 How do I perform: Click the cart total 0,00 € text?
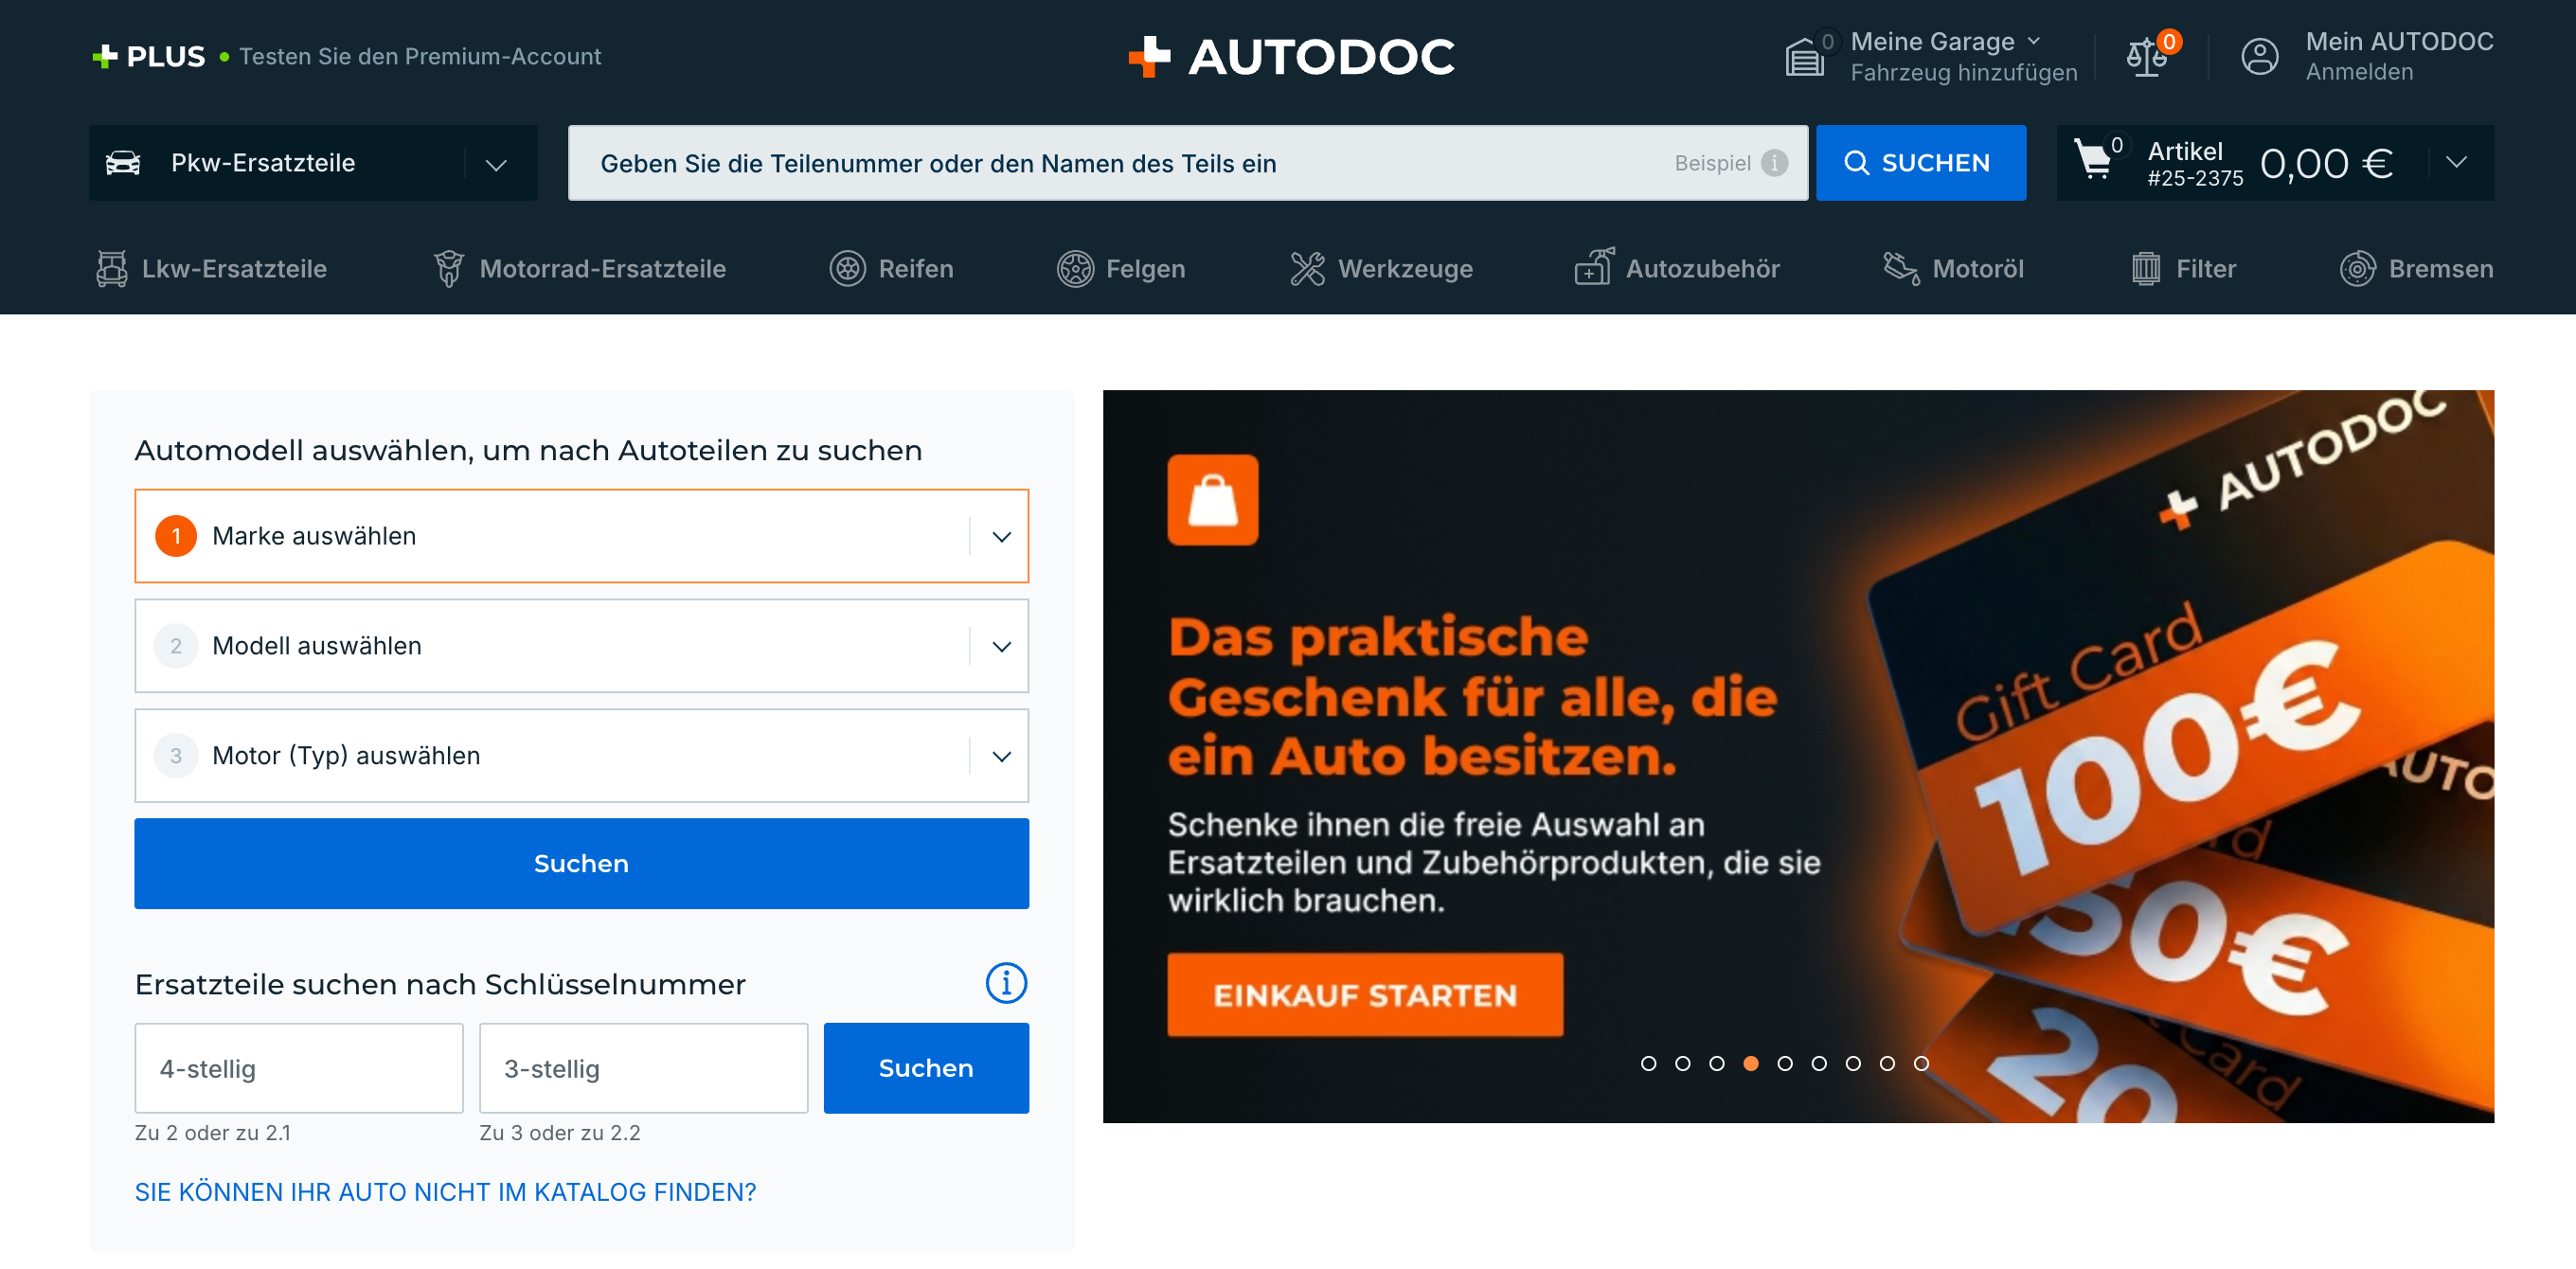click(x=2326, y=163)
